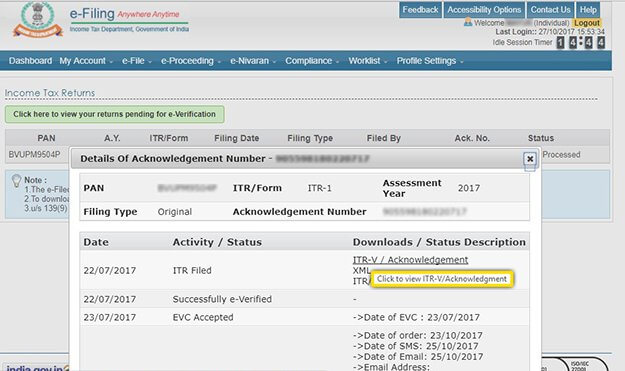Open the ITR-V / Acknowledgement download link

[410, 260]
